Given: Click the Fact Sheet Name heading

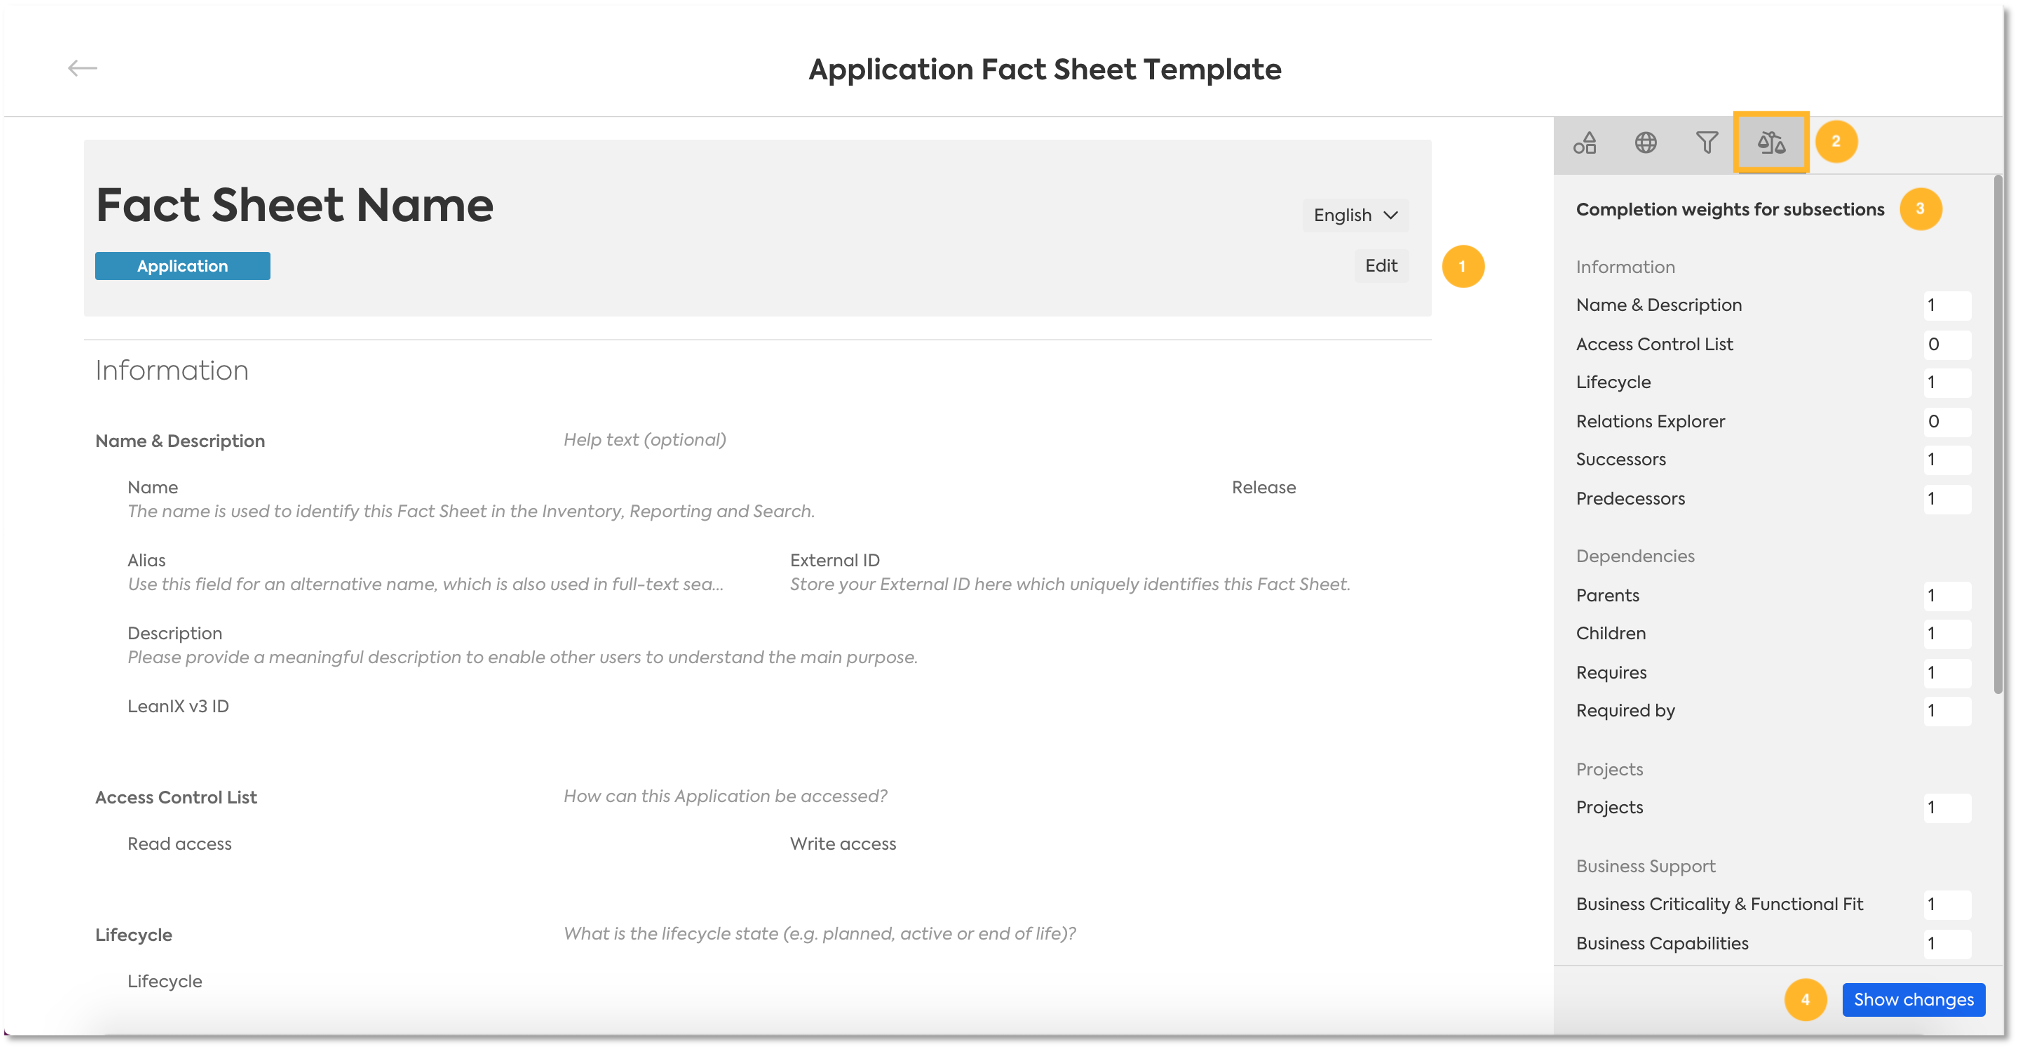Looking at the screenshot, I should pyautogui.click(x=294, y=205).
